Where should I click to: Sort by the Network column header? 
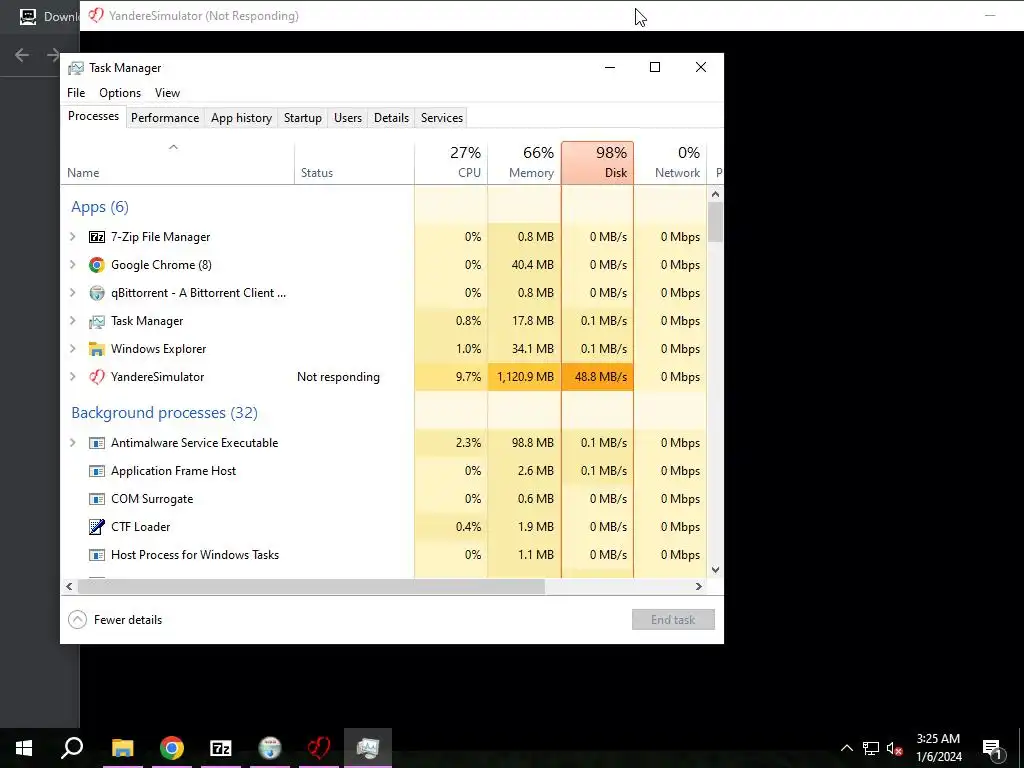(x=671, y=163)
